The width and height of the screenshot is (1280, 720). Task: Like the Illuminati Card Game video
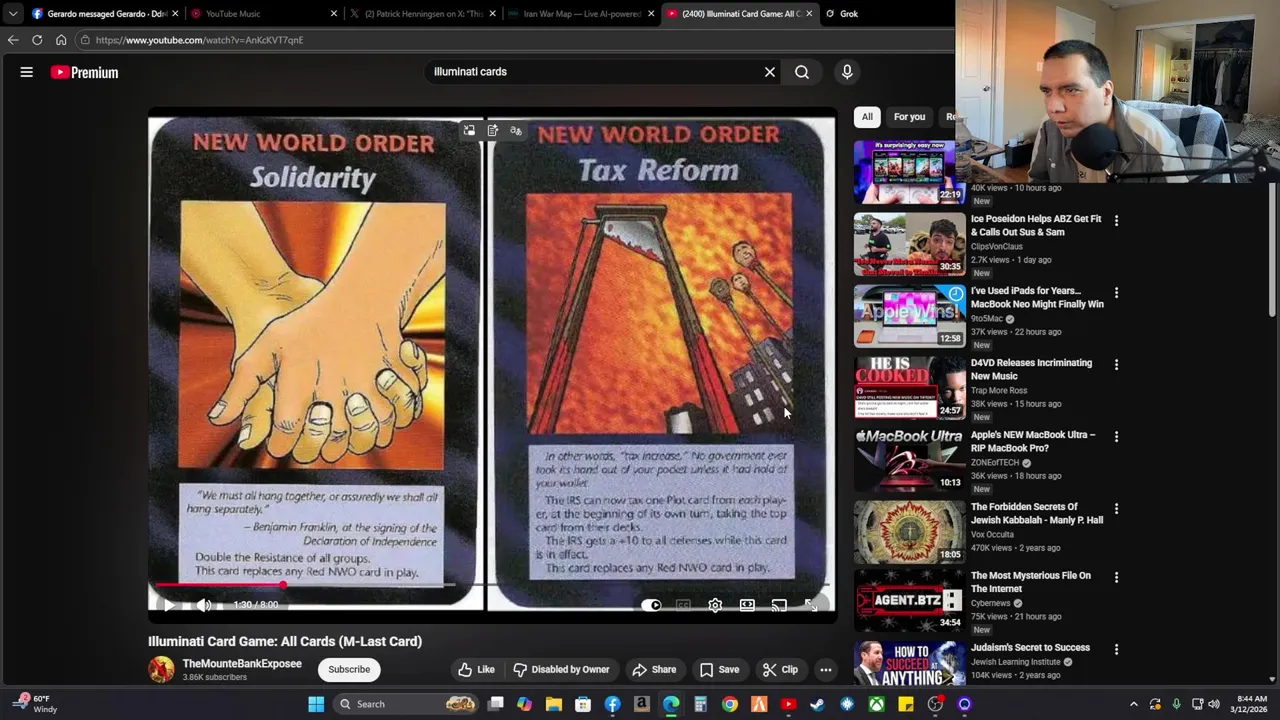point(476,669)
